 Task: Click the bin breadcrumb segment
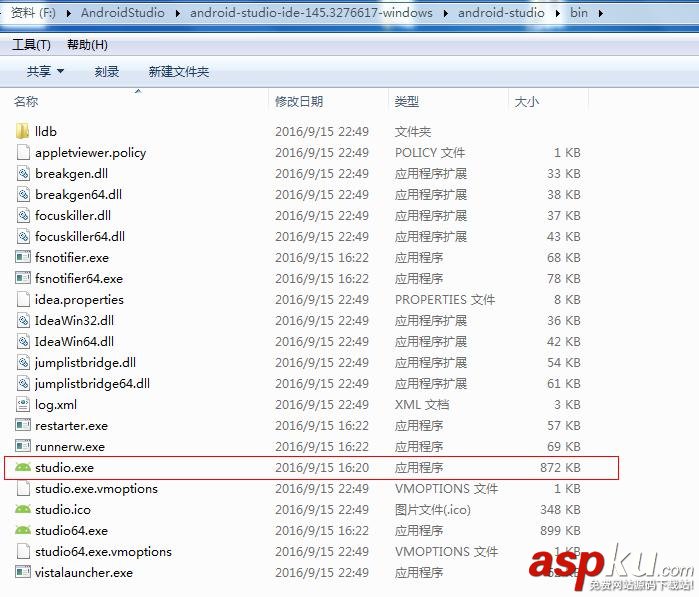tap(579, 12)
